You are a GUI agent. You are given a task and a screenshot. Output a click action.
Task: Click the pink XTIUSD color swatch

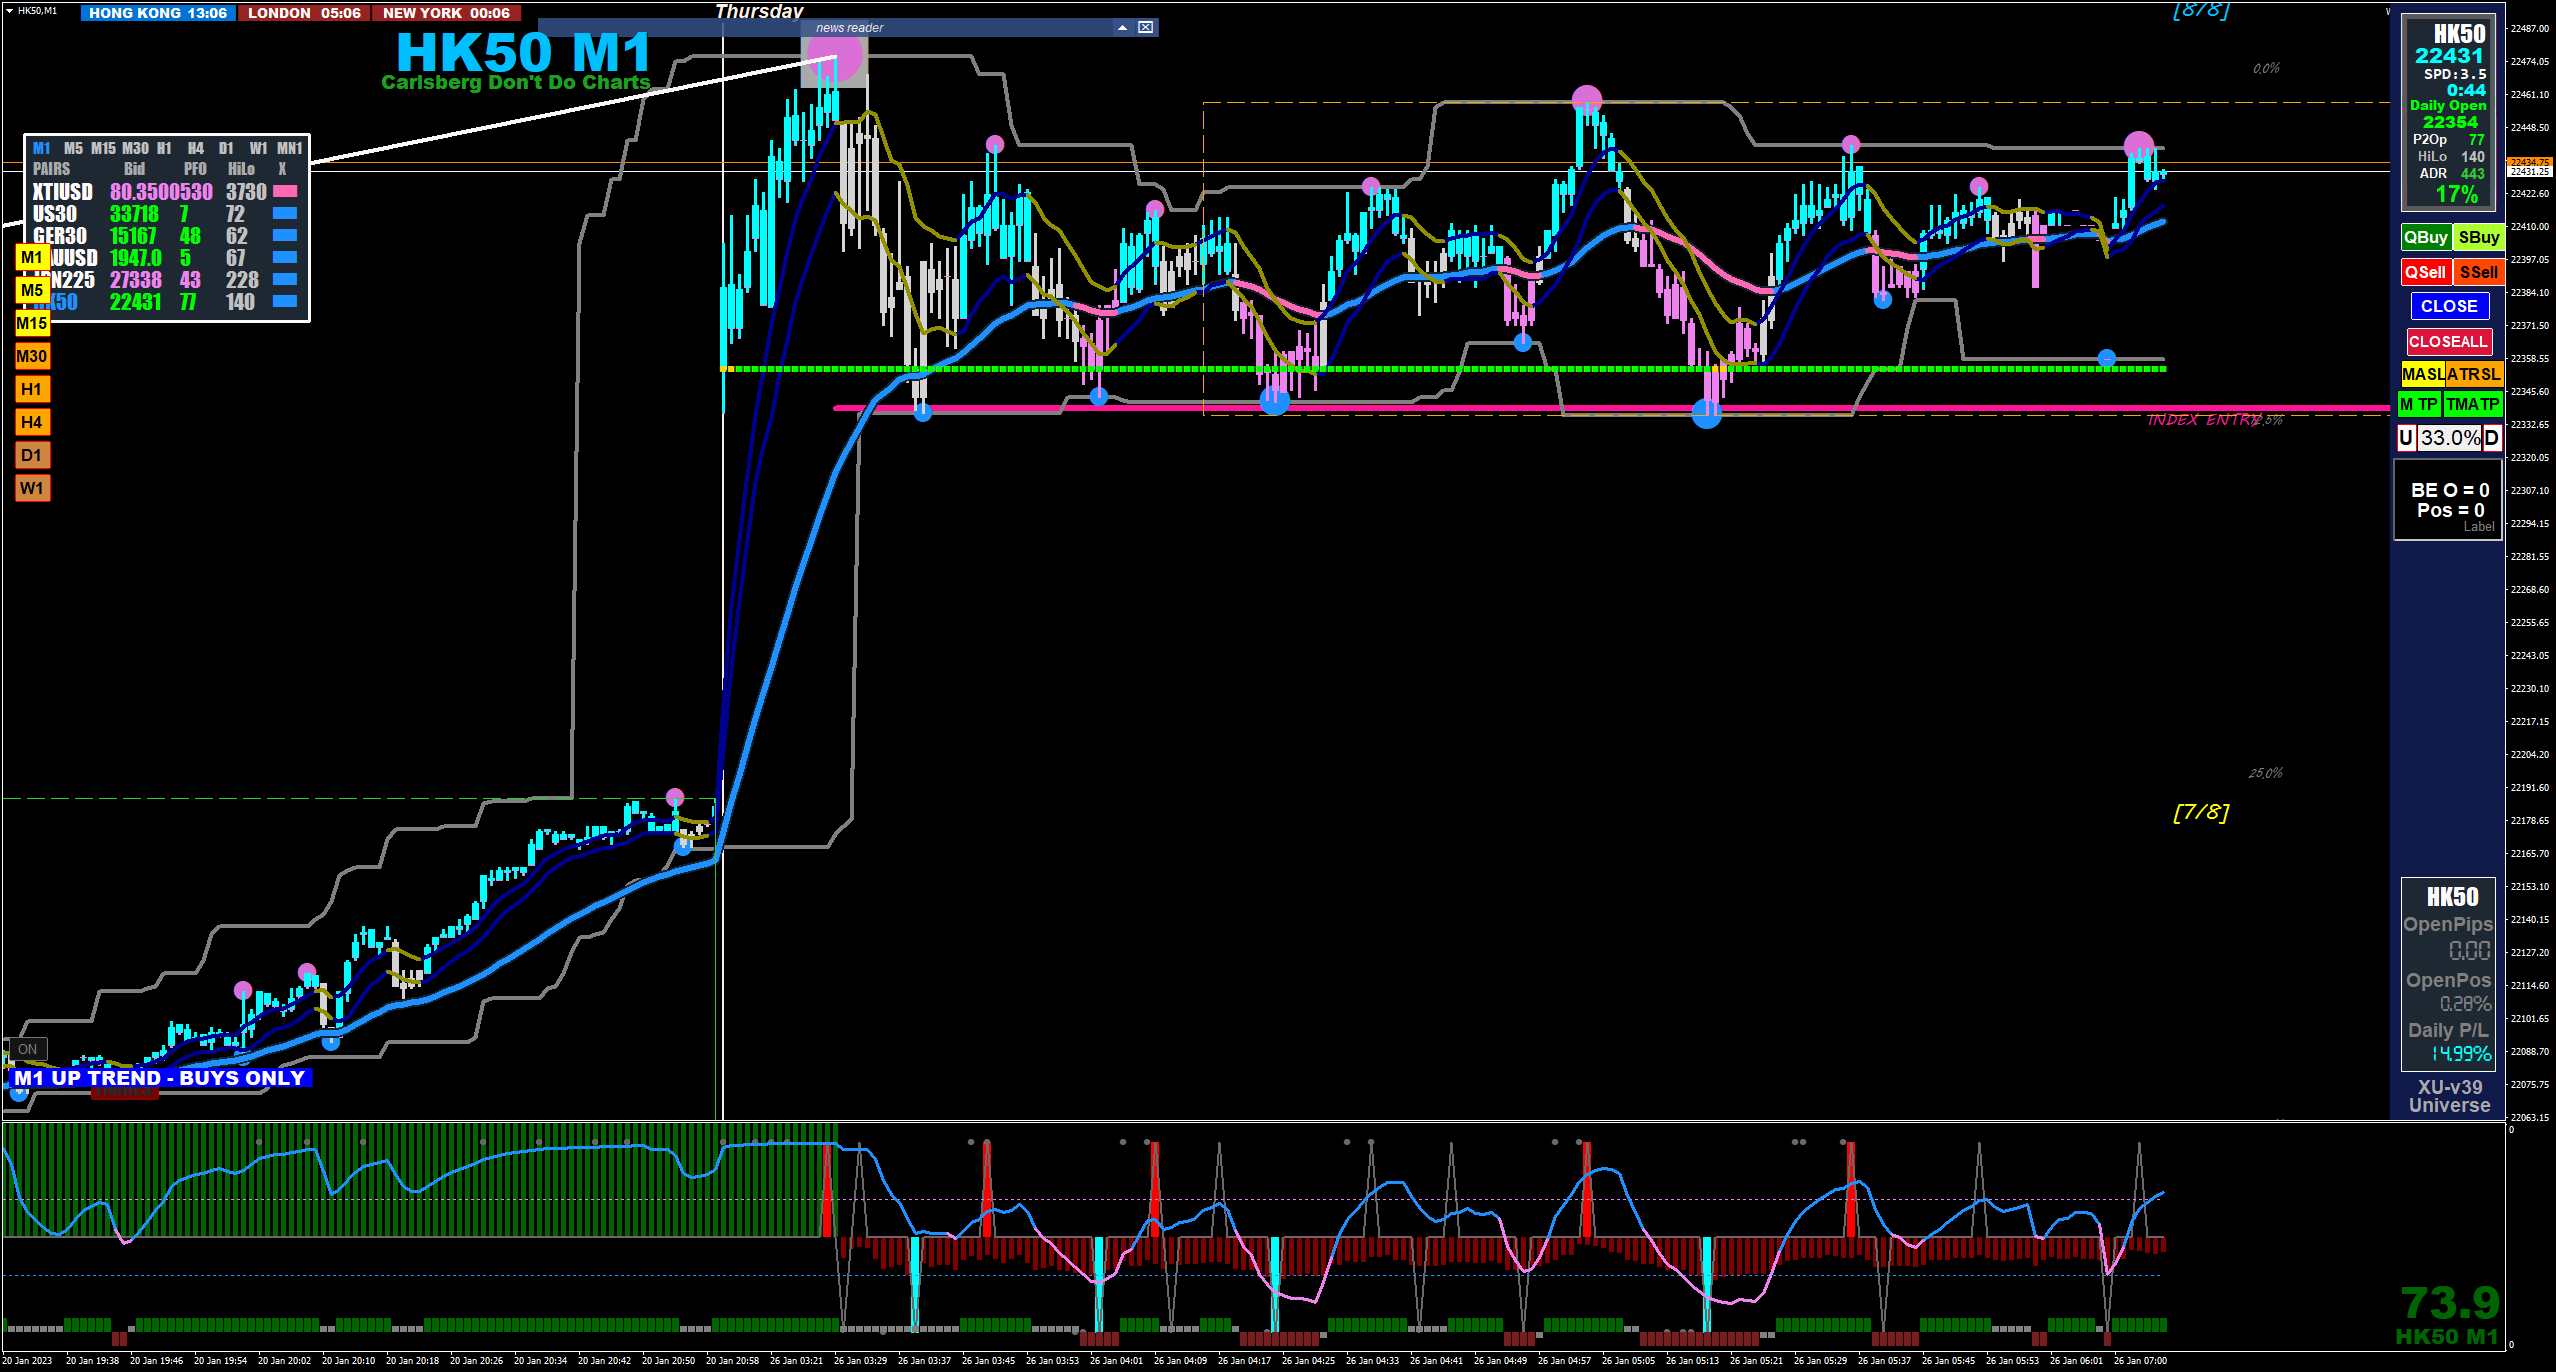click(285, 191)
